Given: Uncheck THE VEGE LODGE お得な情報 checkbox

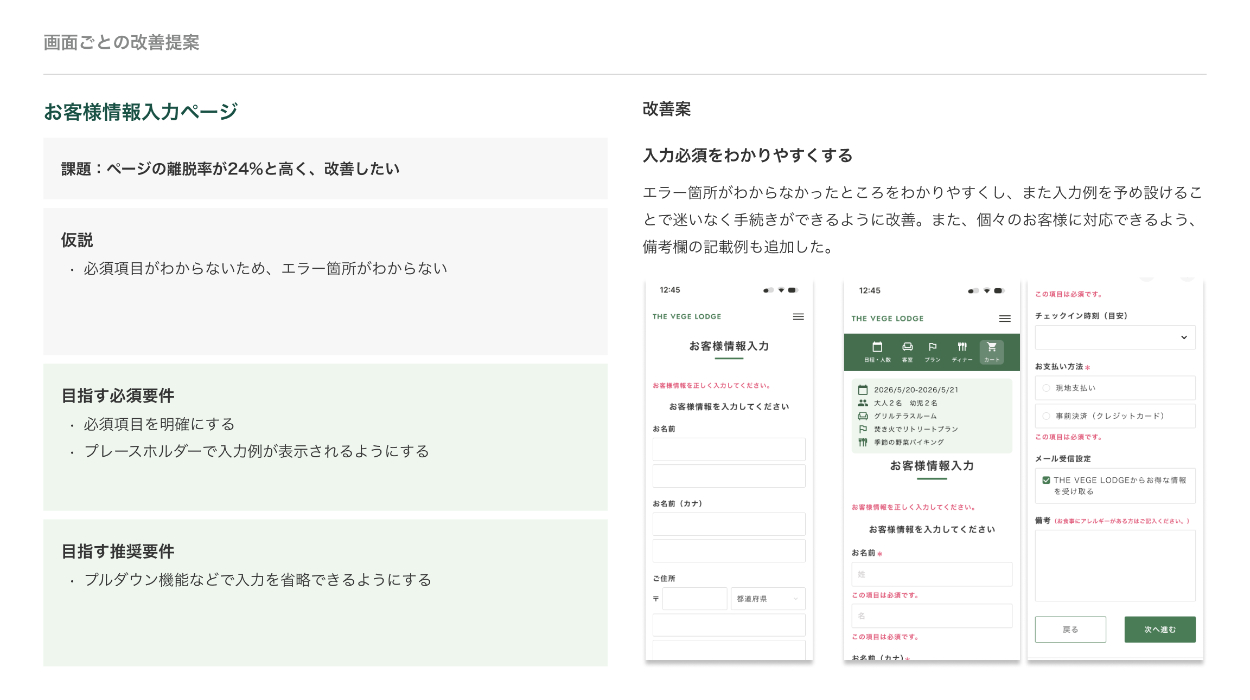Looking at the screenshot, I should [1046, 480].
